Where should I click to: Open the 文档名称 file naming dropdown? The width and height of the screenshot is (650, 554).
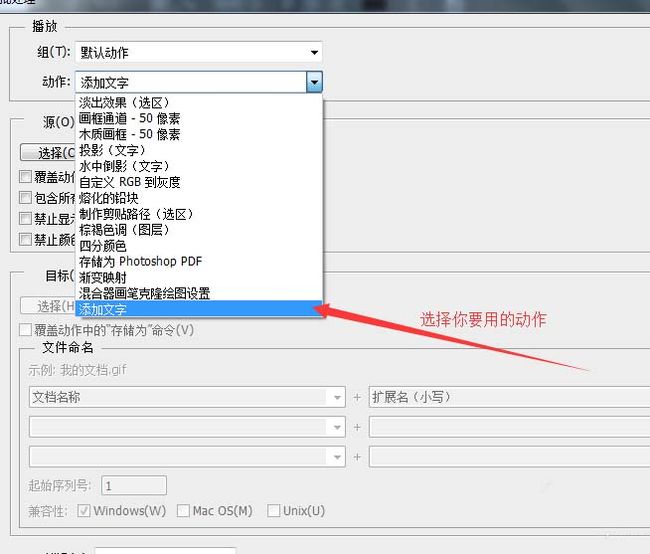[187, 397]
